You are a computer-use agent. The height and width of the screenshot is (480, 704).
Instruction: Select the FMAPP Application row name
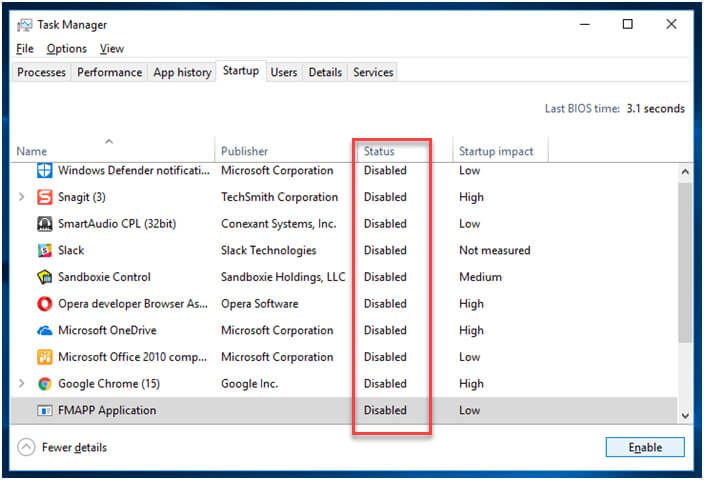(107, 410)
